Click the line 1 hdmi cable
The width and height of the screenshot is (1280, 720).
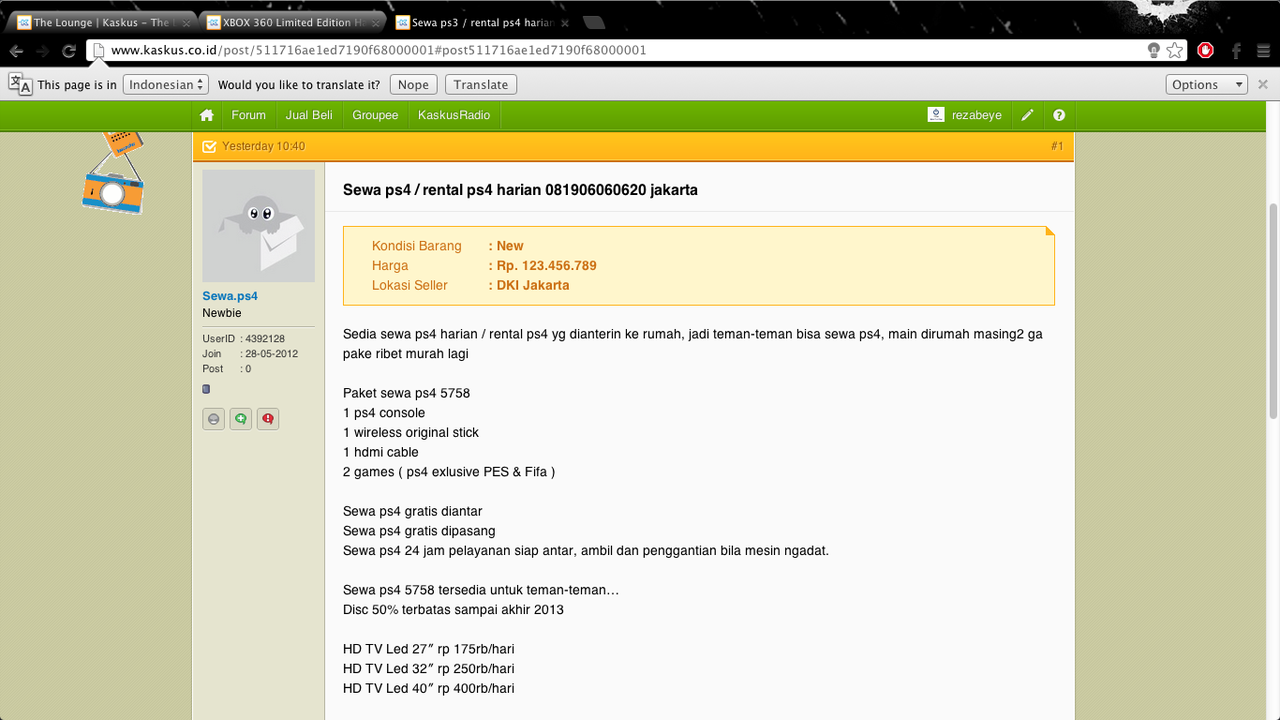381,452
